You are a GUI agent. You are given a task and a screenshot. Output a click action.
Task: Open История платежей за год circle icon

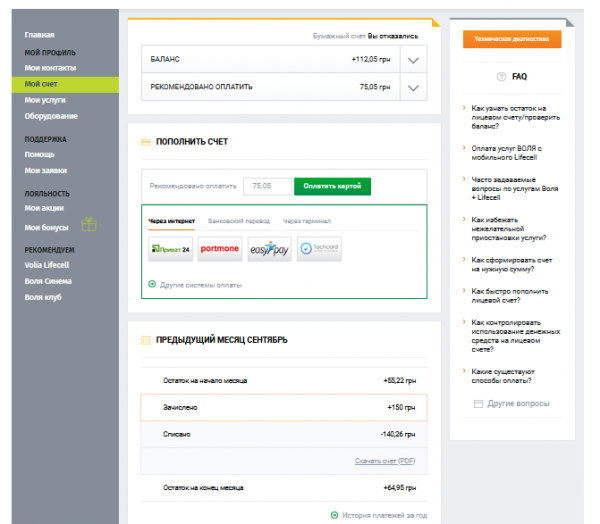pos(334,515)
